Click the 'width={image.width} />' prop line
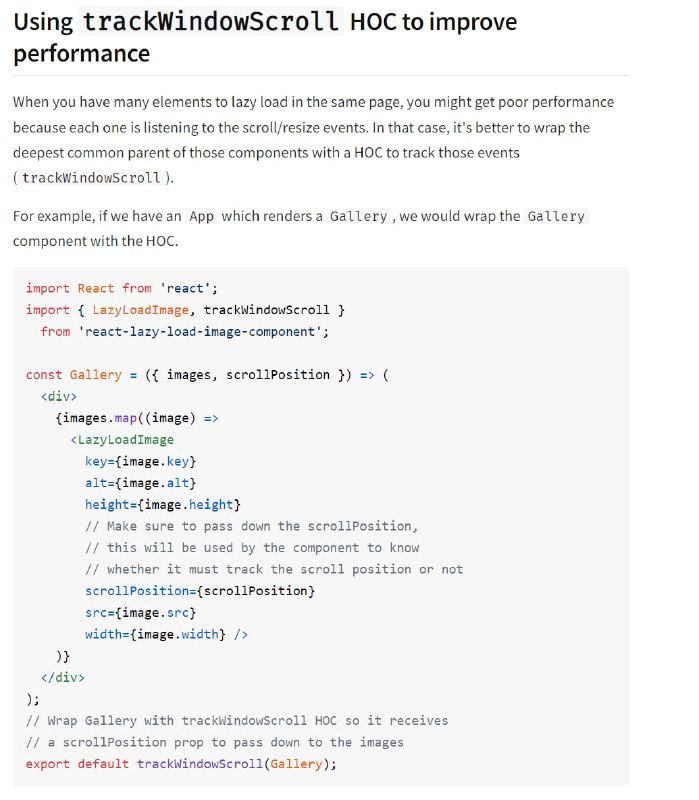Image resolution: width=699 pixels, height=800 pixels. pos(166,634)
